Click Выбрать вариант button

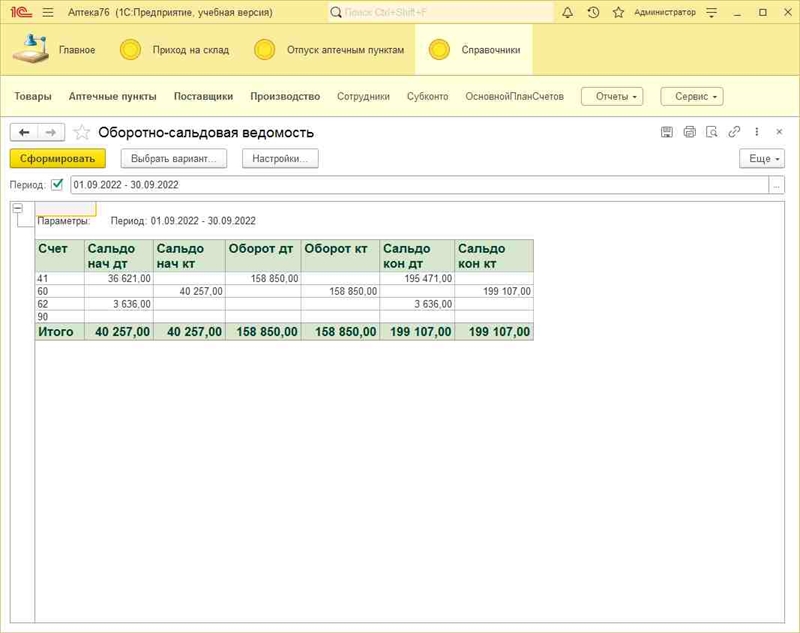(x=173, y=159)
